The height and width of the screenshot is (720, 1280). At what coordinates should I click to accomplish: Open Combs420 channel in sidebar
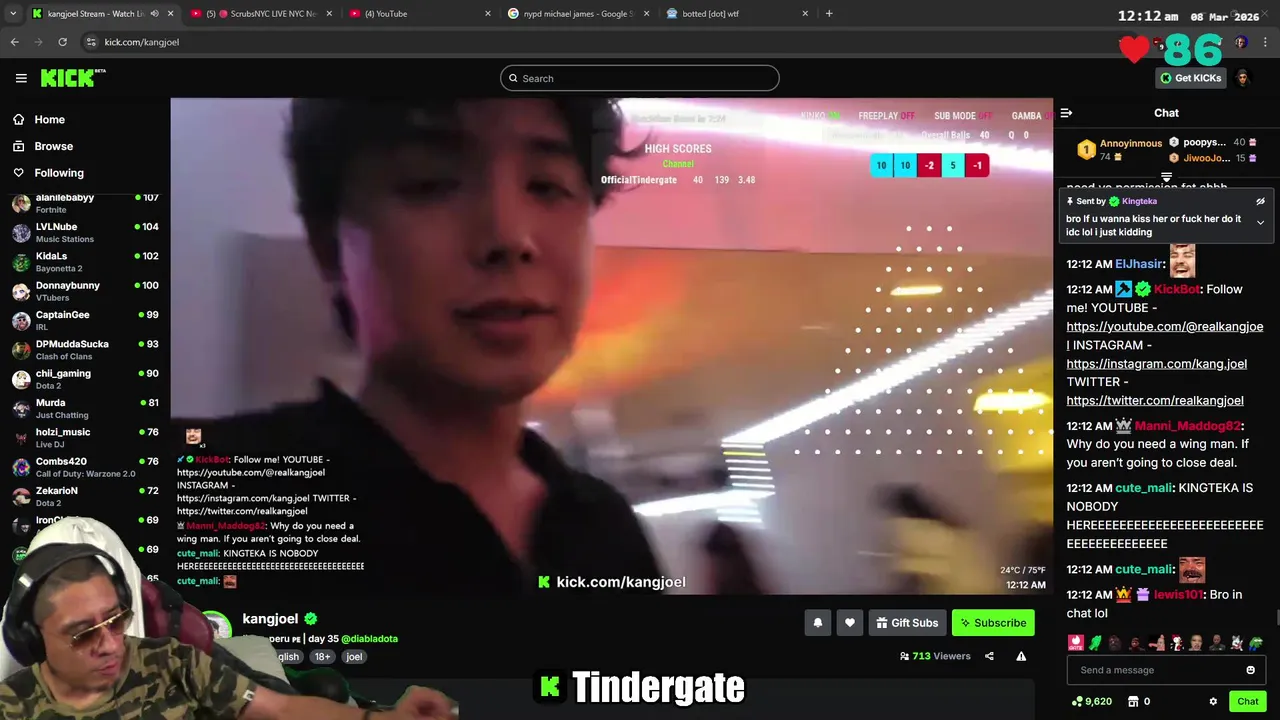85,467
